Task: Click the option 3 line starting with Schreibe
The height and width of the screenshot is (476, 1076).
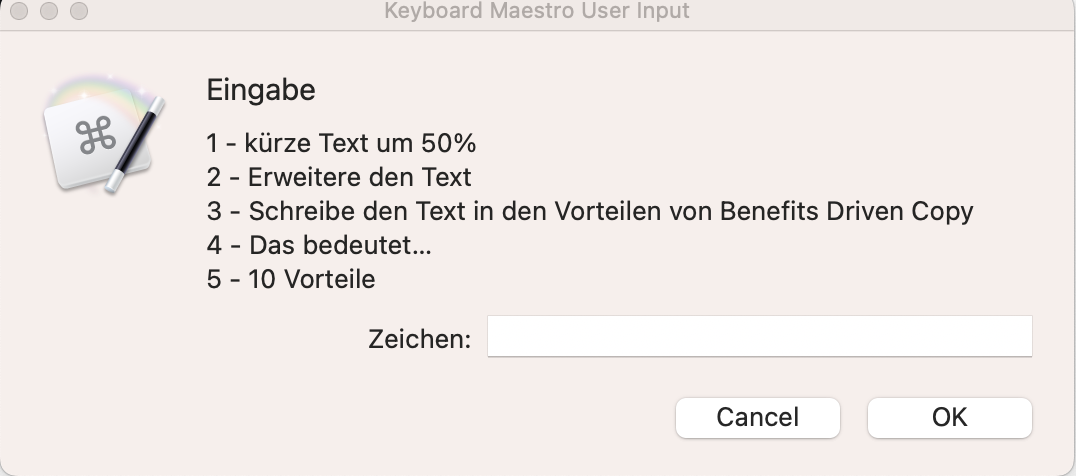Action: (590, 211)
